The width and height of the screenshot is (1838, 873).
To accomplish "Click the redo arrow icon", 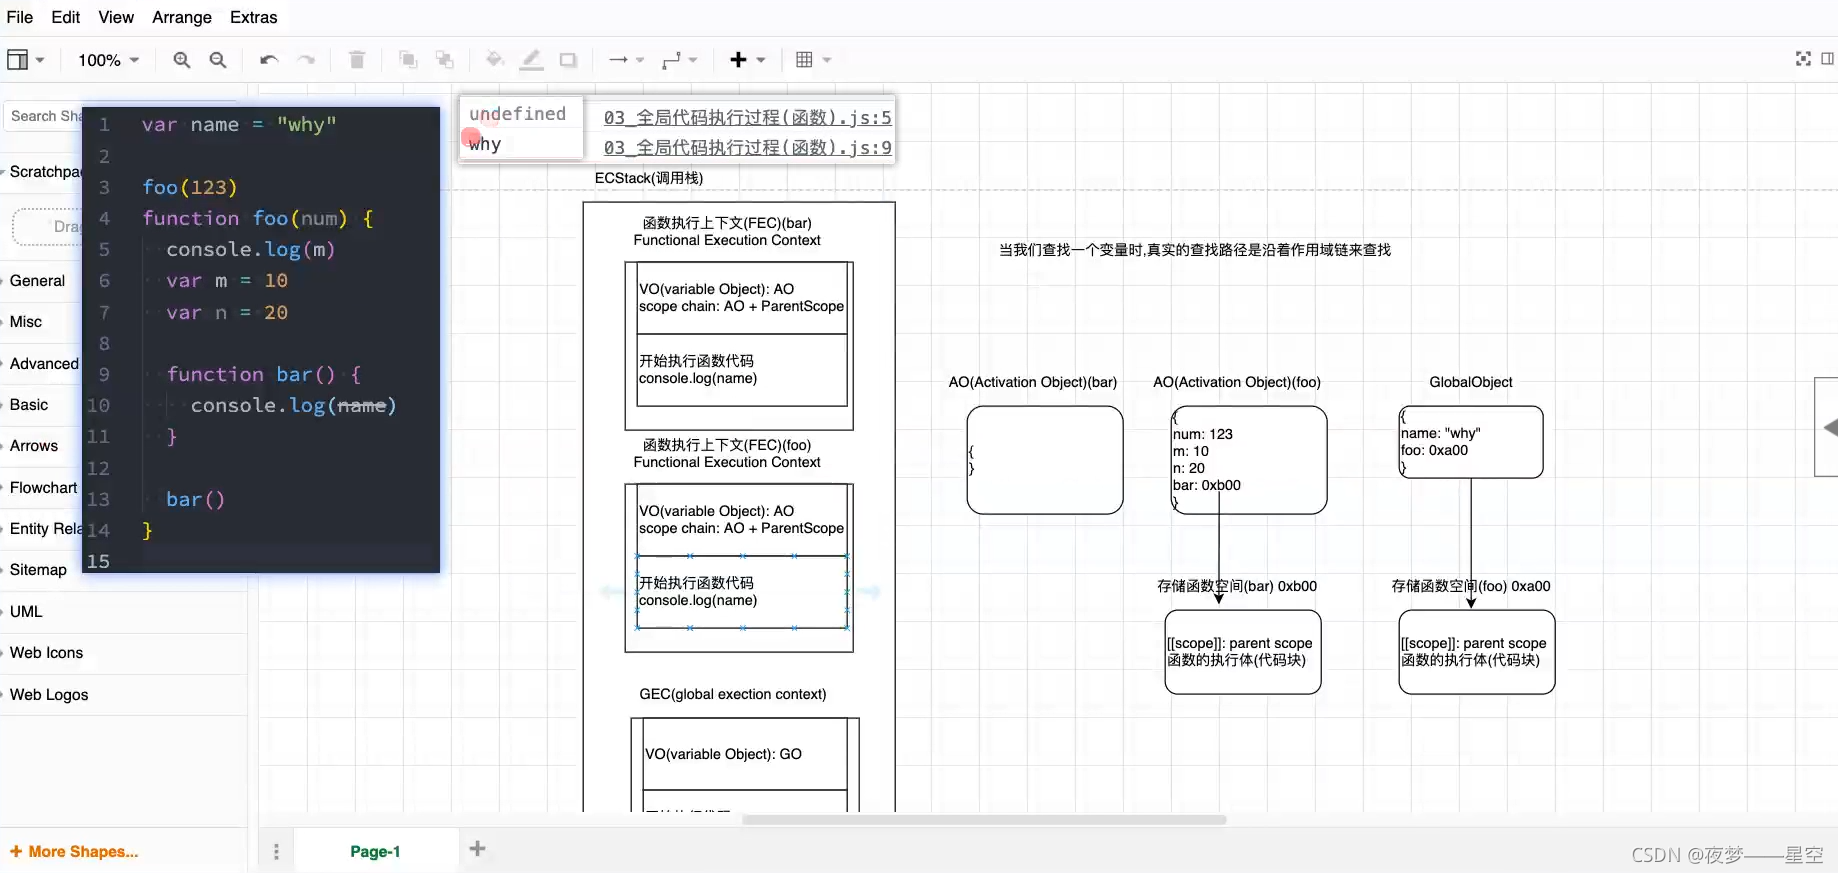I will click(307, 60).
